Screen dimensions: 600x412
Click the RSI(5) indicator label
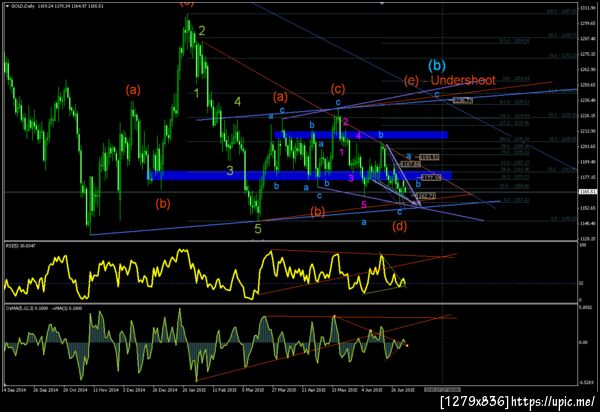[20, 246]
